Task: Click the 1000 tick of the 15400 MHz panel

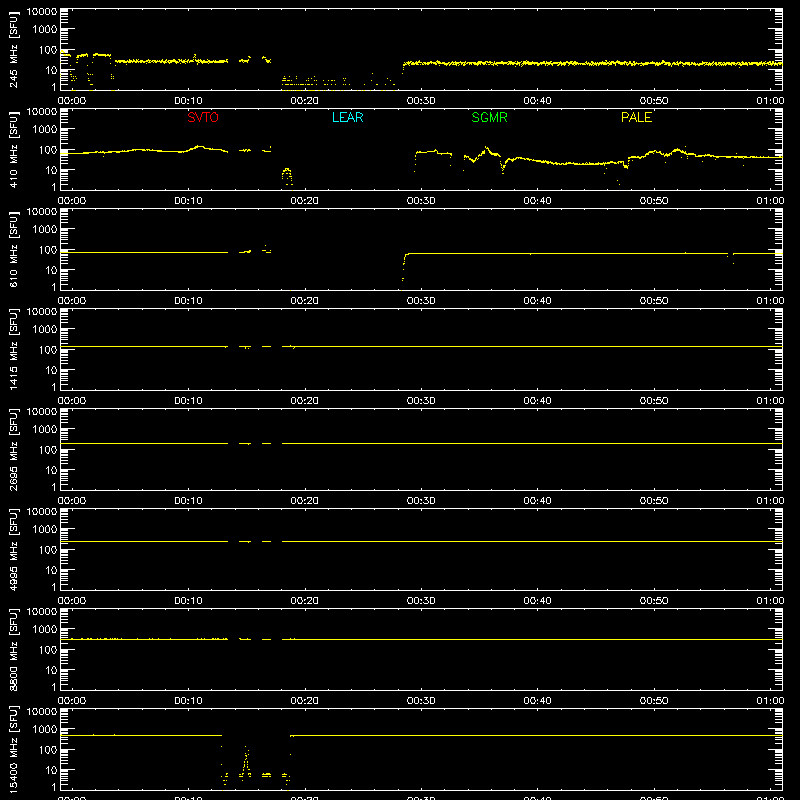Action: (44, 730)
